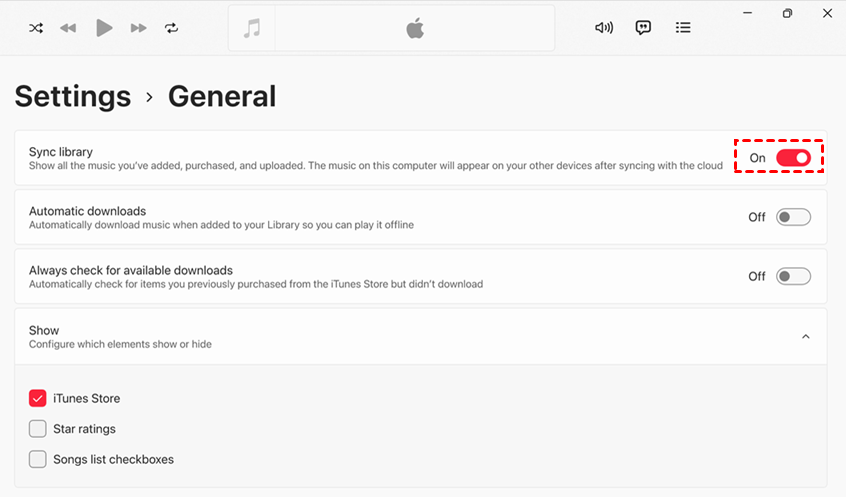846x497 pixels.
Task: Click the Show section header row
Action: pos(421,337)
